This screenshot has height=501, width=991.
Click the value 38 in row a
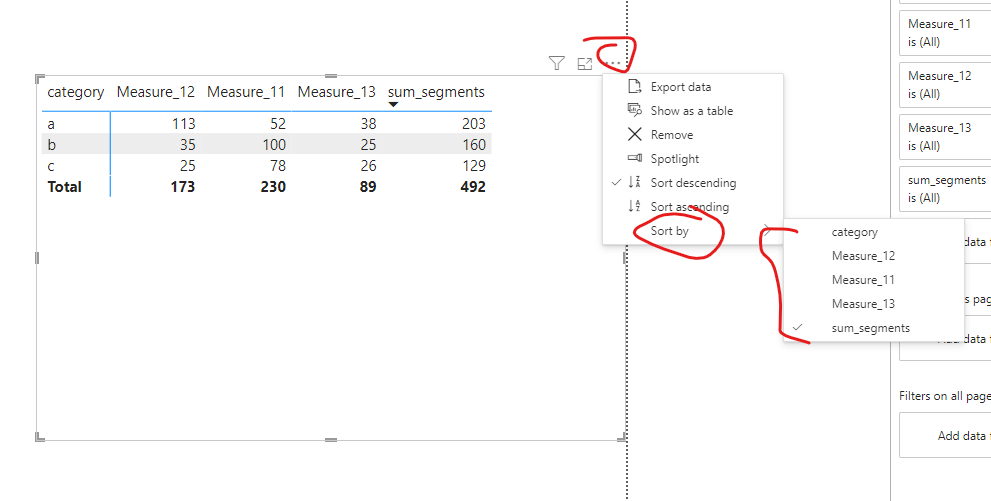pos(367,124)
